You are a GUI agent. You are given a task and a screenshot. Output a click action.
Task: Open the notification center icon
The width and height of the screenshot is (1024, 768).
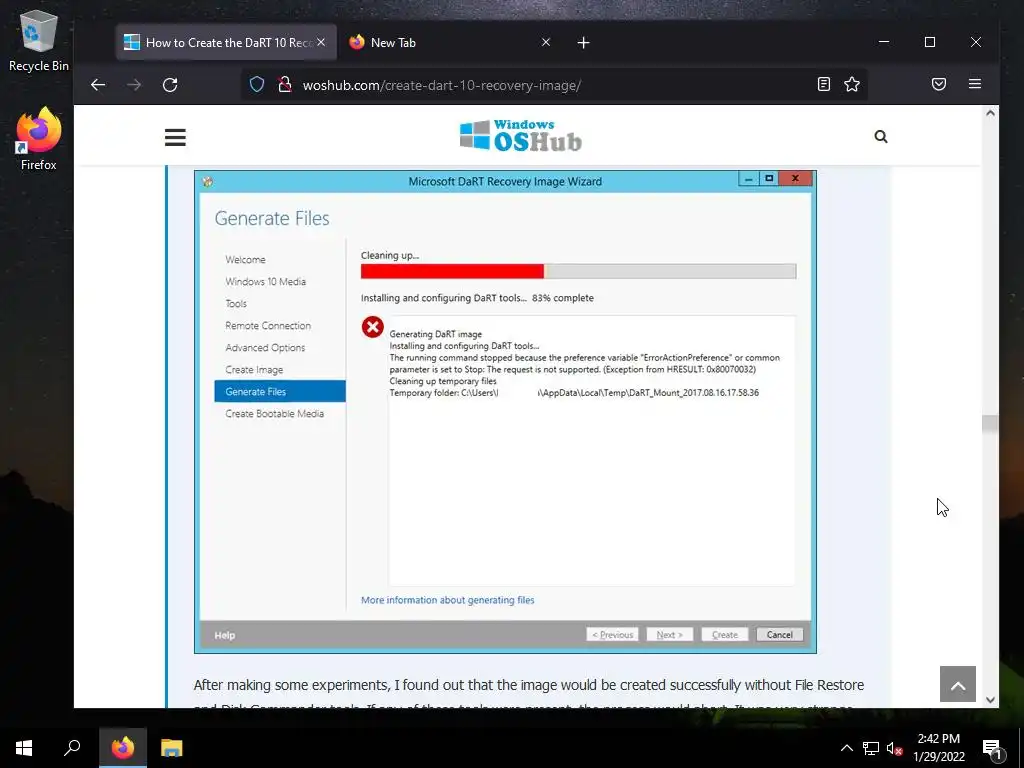(991, 748)
